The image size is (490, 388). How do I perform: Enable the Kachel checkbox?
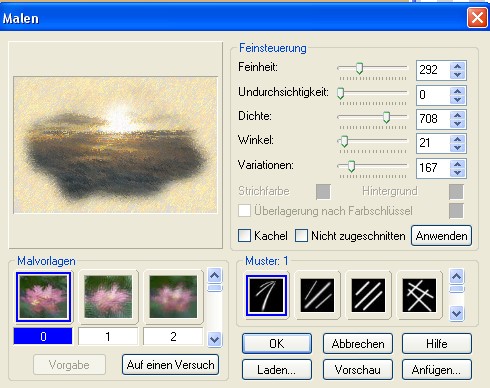click(244, 236)
